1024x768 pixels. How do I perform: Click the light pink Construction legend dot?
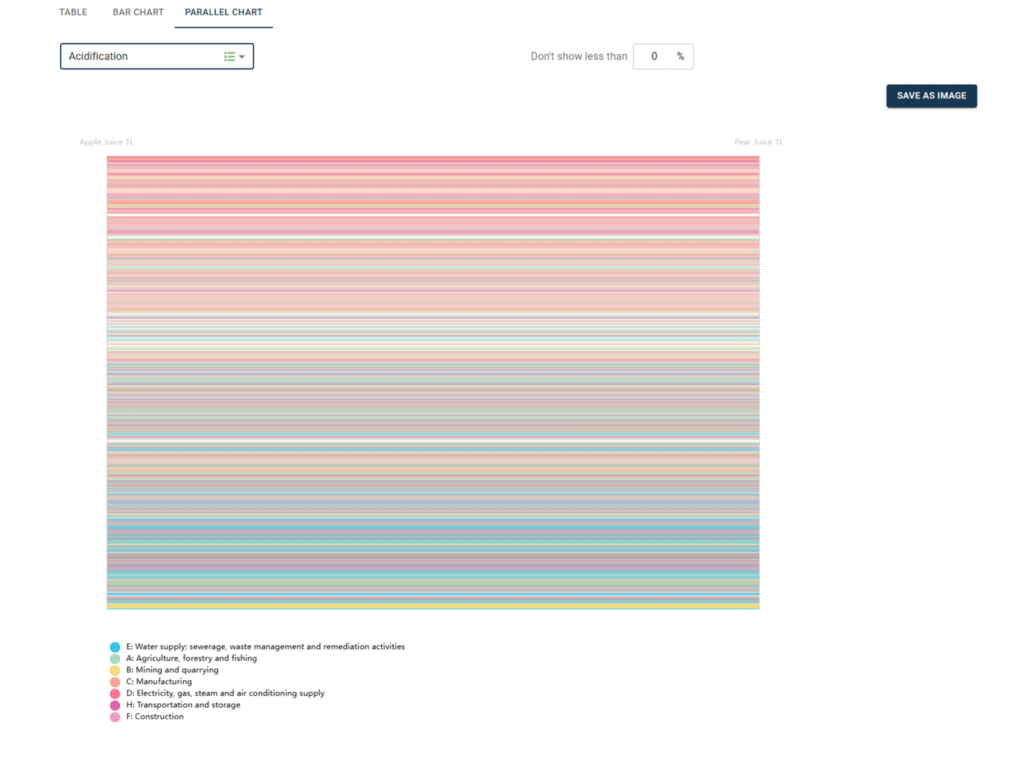pyautogui.click(x=115, y=717)
